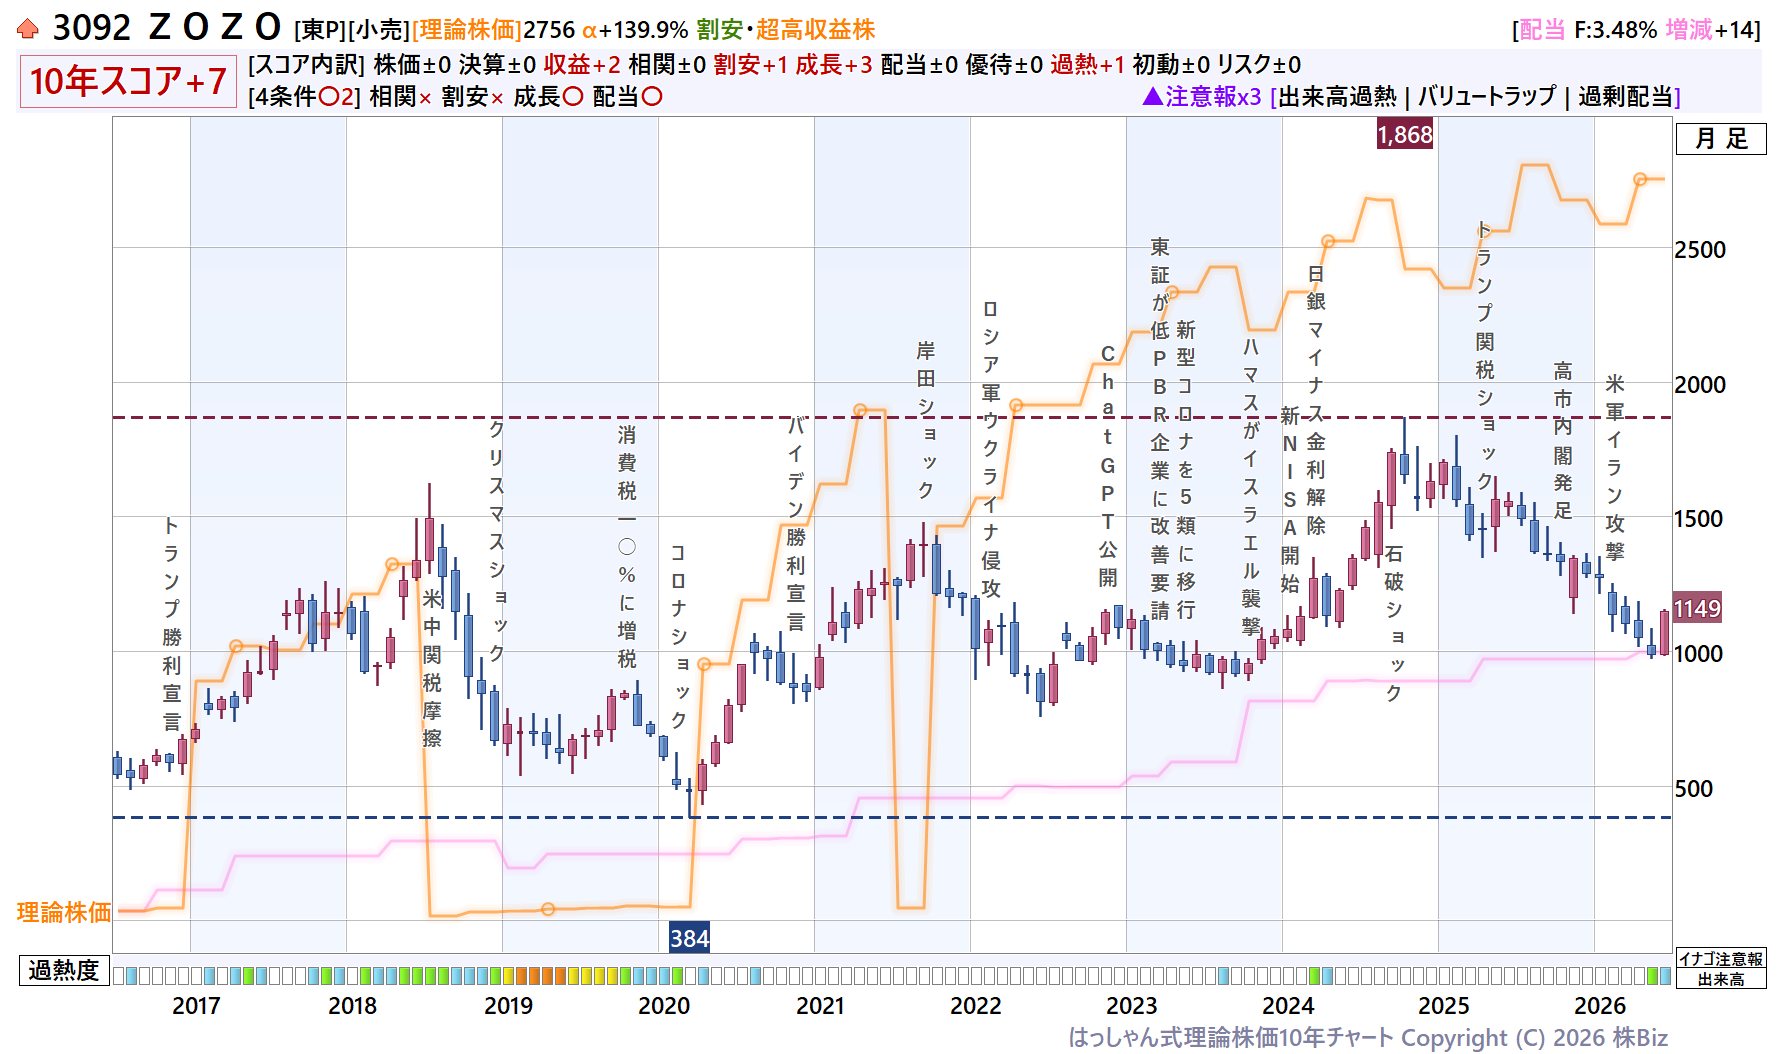Image resolution: width=1780 pixels, height=1054 pixels.
Task: Click the pink [配当 label in header
Action: coord(1539,30)
